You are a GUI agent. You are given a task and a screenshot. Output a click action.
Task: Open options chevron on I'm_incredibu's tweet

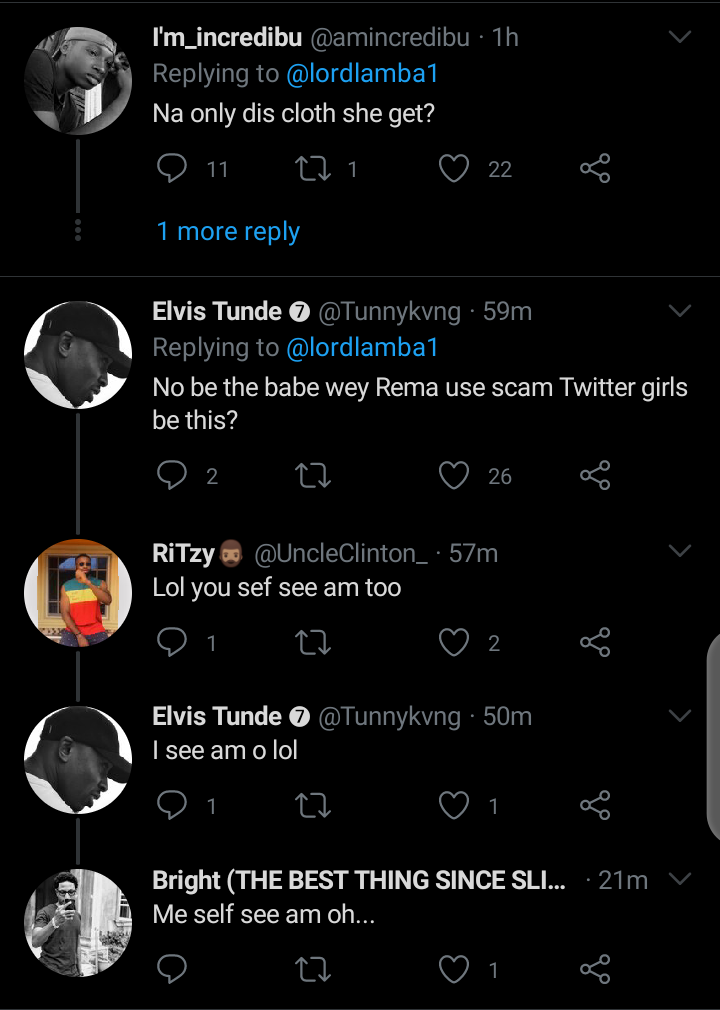pyautogui.click(x=680, y=37)
